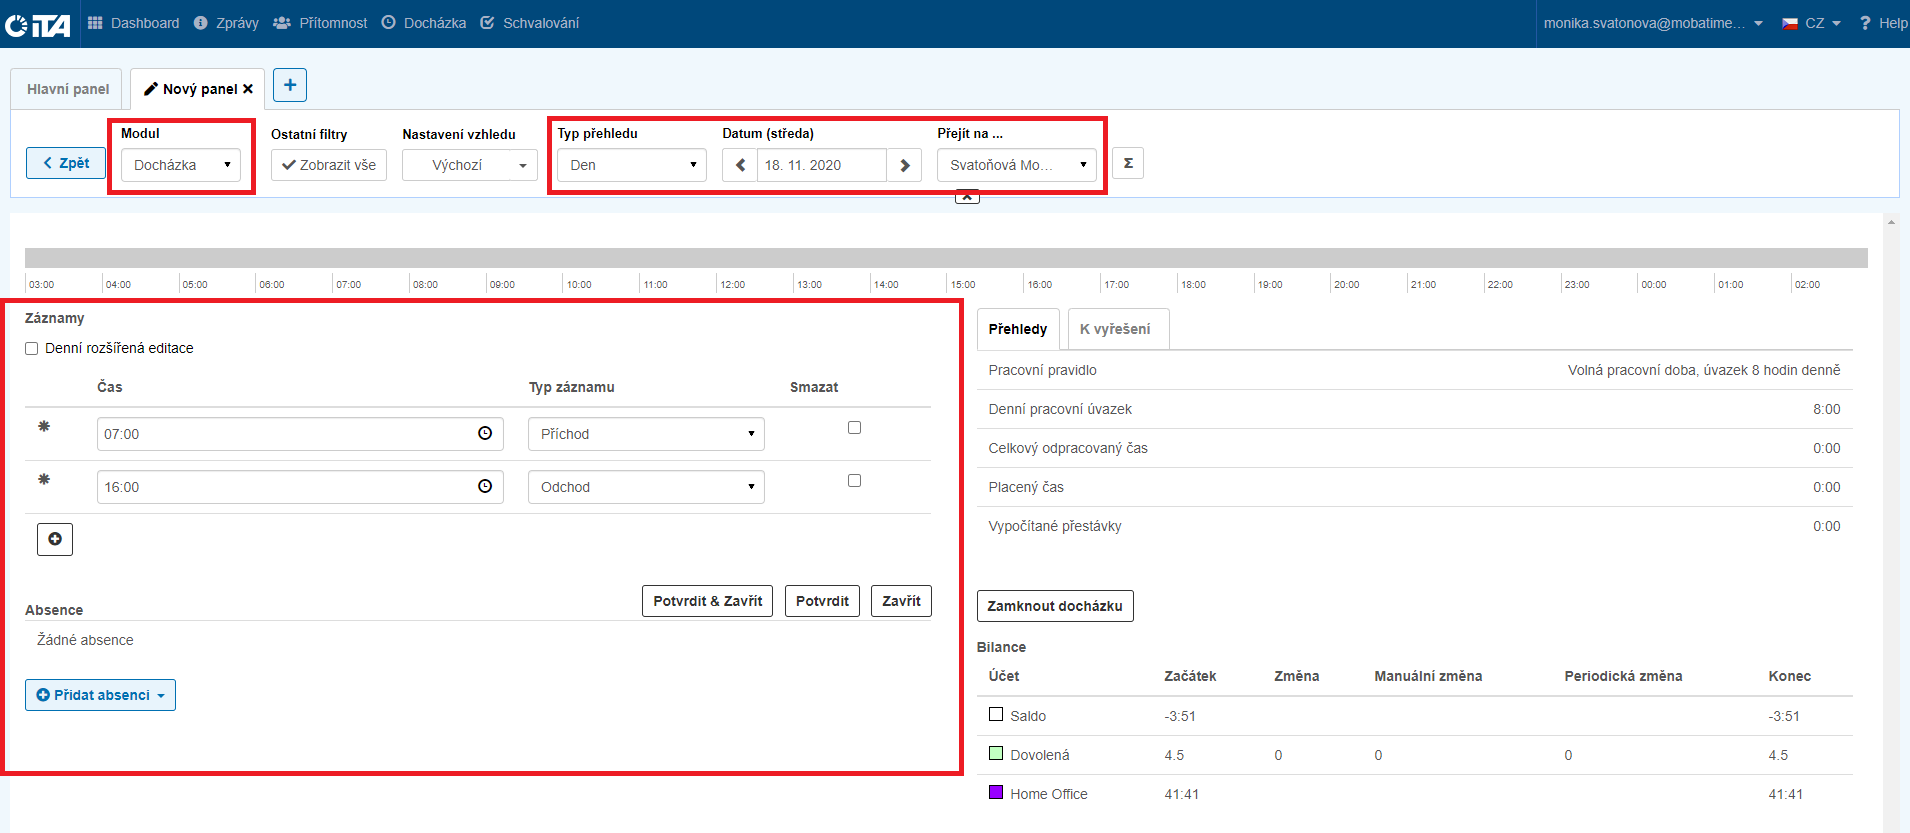
Task: Open the Typ přehledu Den dropdown
Action: pos(631,165)
